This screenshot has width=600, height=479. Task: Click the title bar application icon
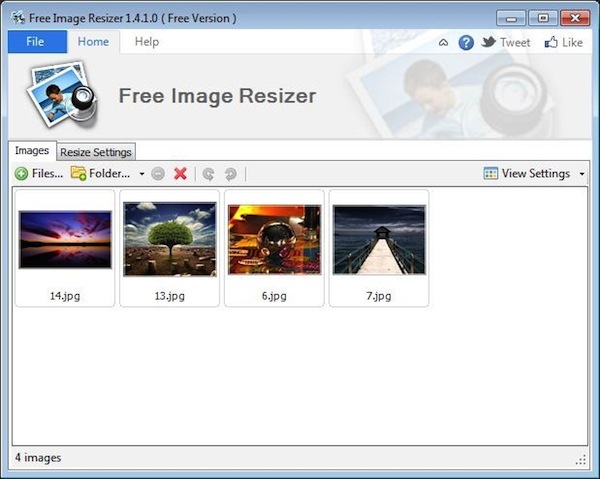18,18
